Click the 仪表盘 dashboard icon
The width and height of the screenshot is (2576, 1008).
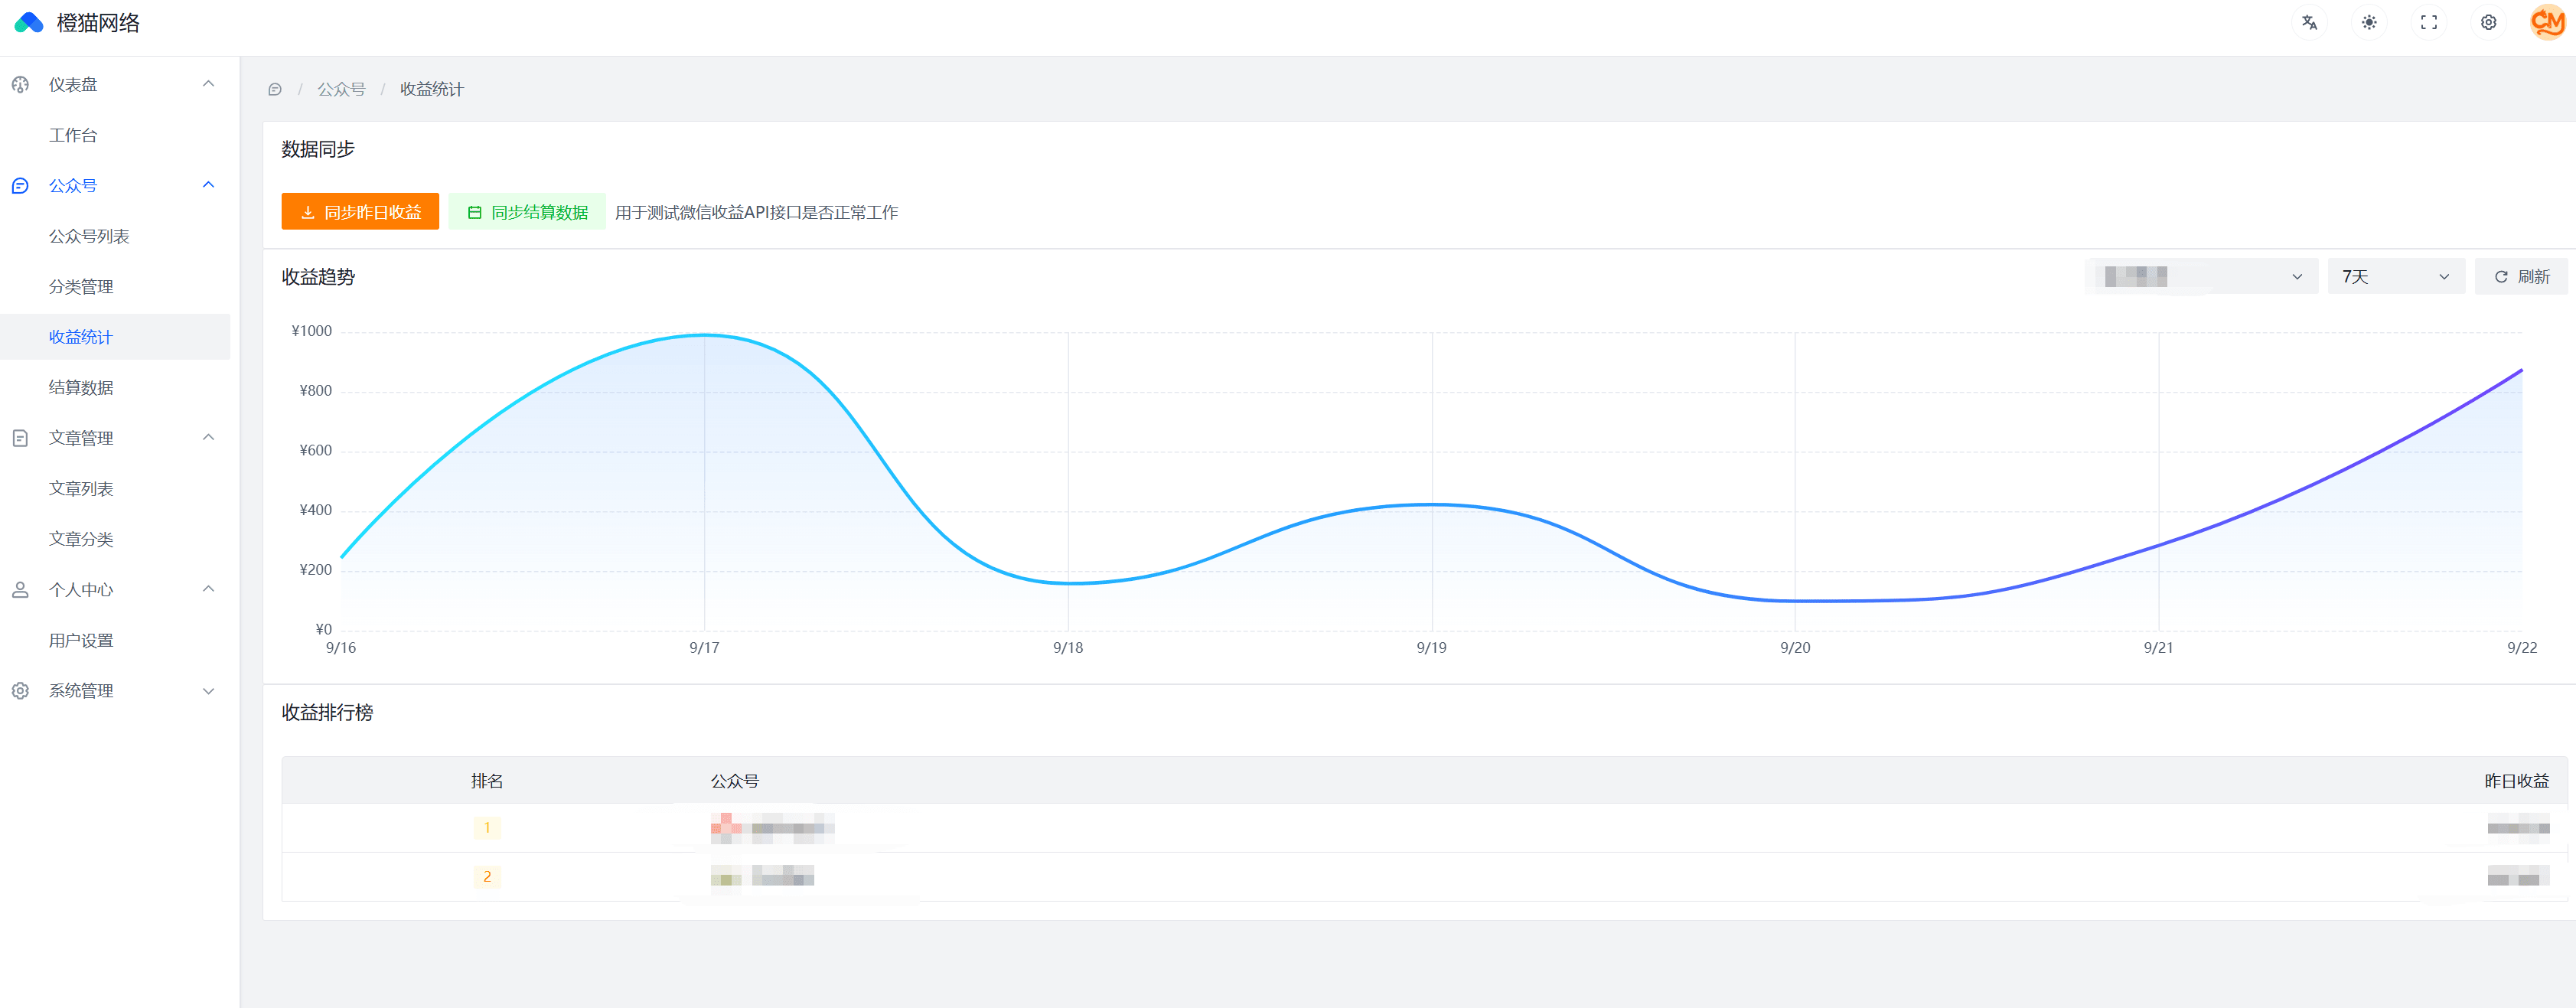(20, 85)
